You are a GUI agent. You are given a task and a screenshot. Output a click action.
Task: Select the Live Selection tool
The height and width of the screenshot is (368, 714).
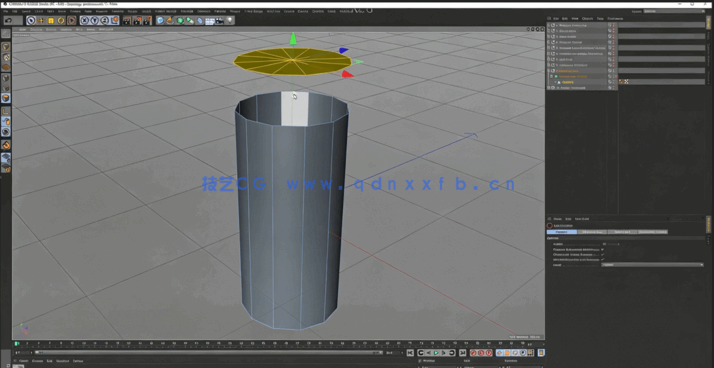click(31, 20)
